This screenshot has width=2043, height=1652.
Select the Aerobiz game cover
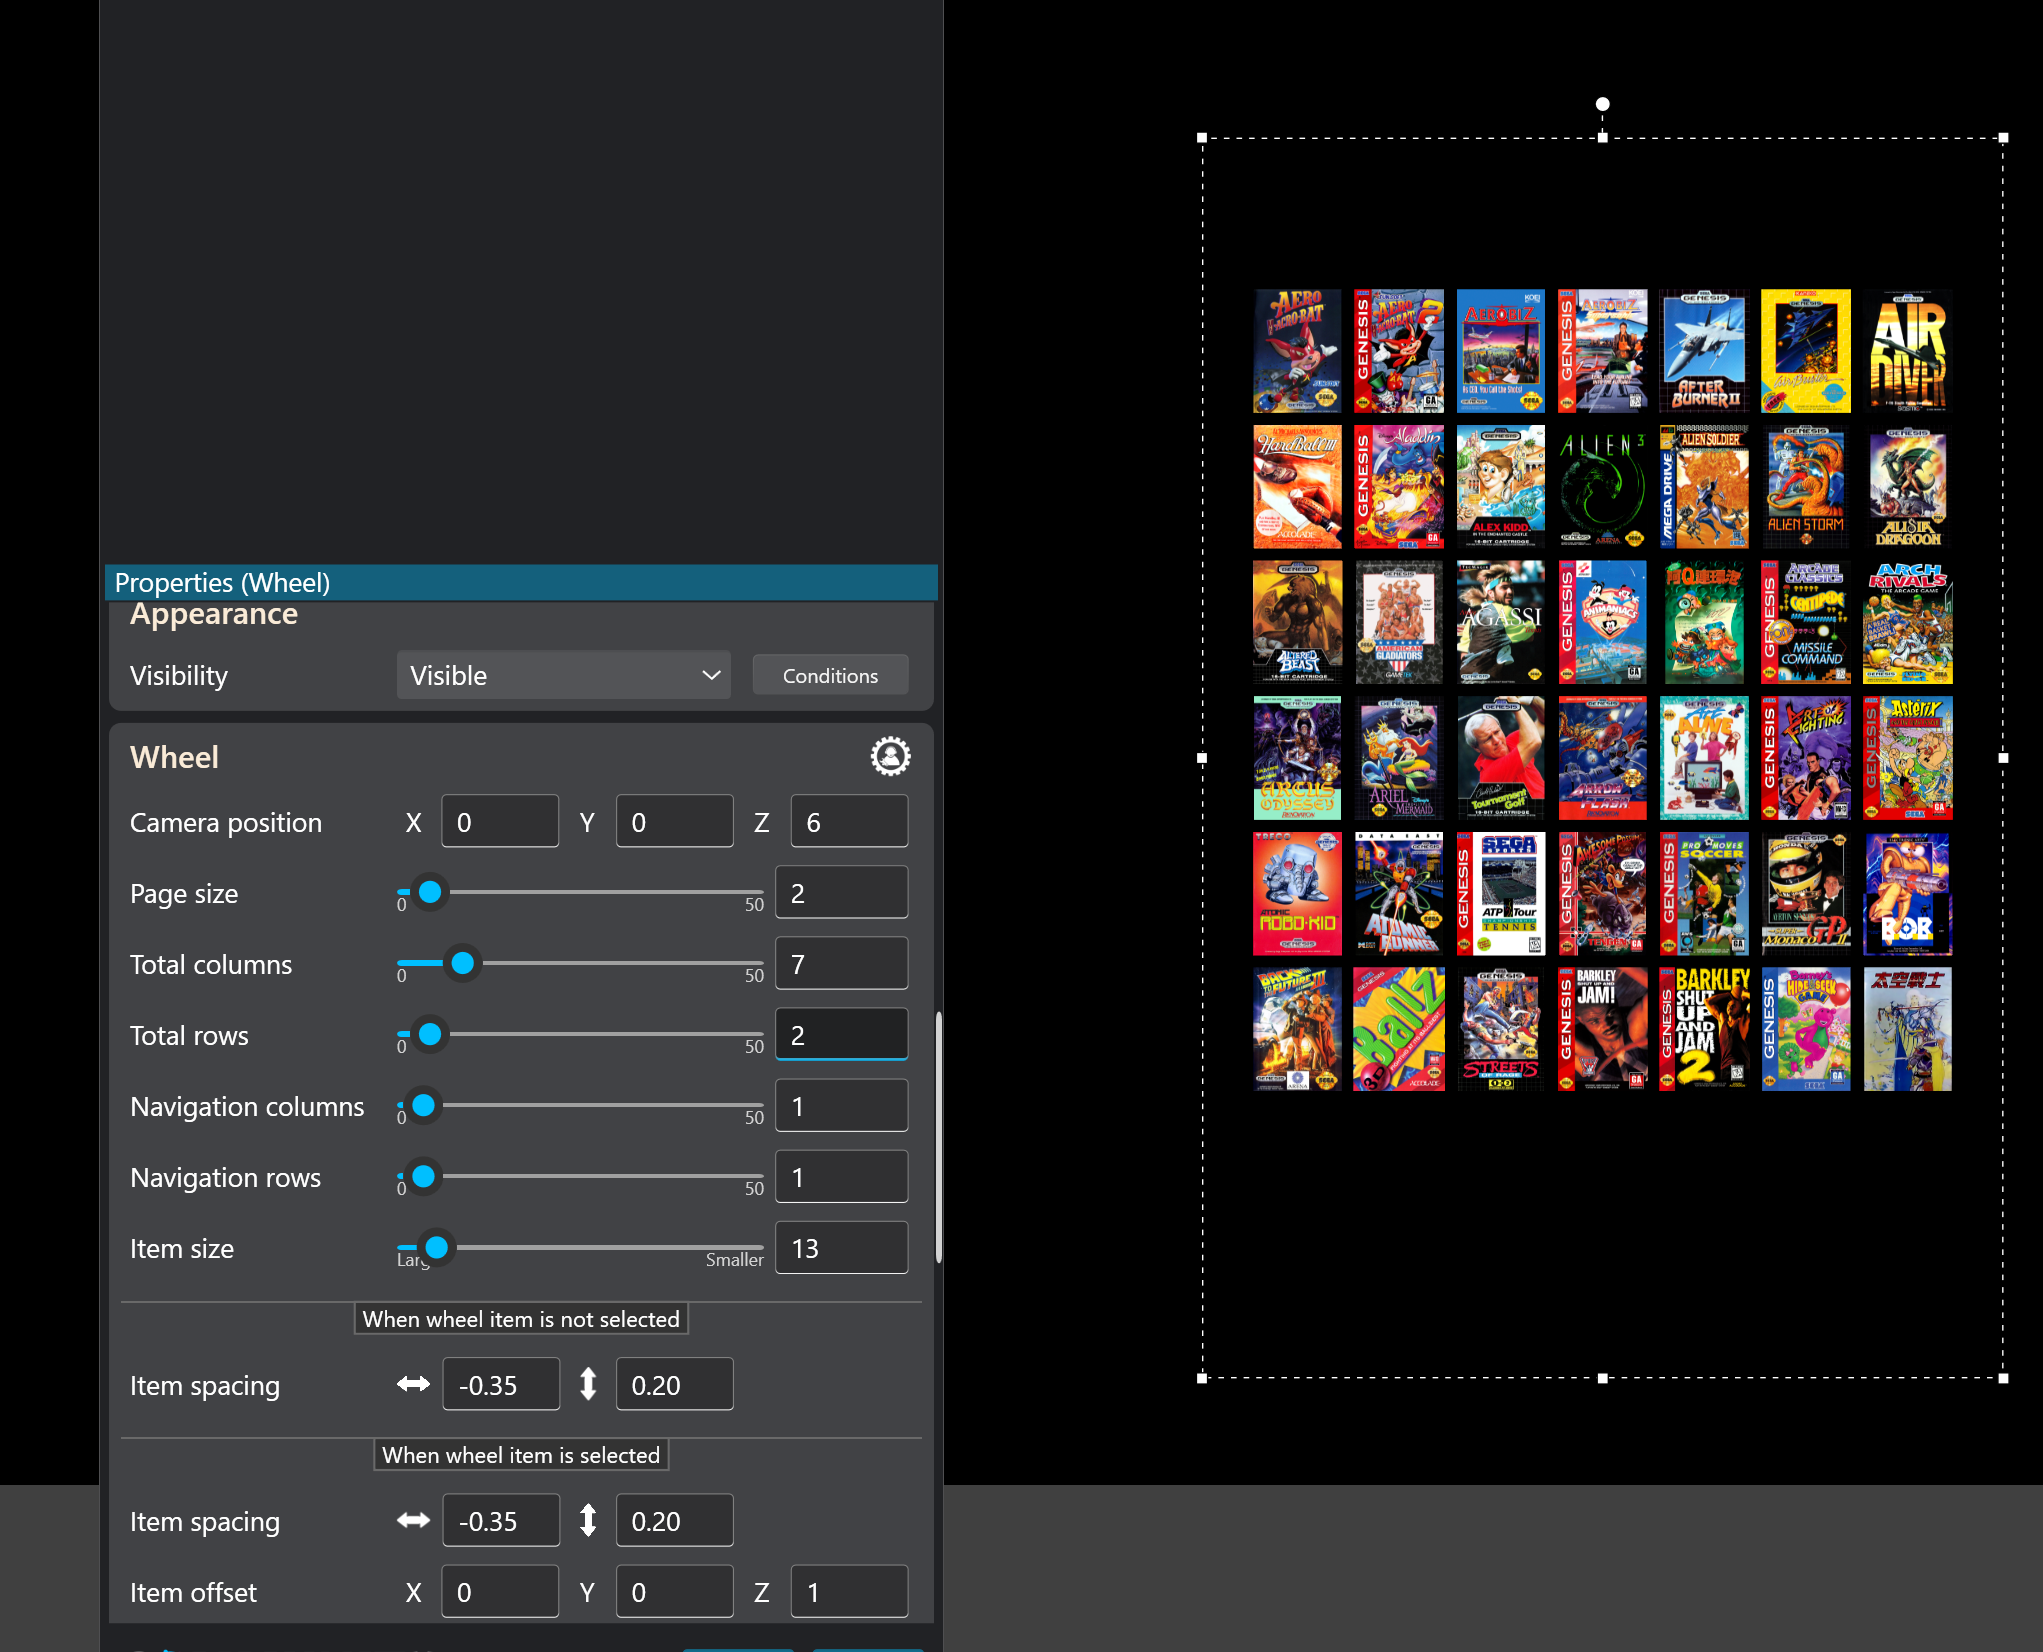[1500, 351]
